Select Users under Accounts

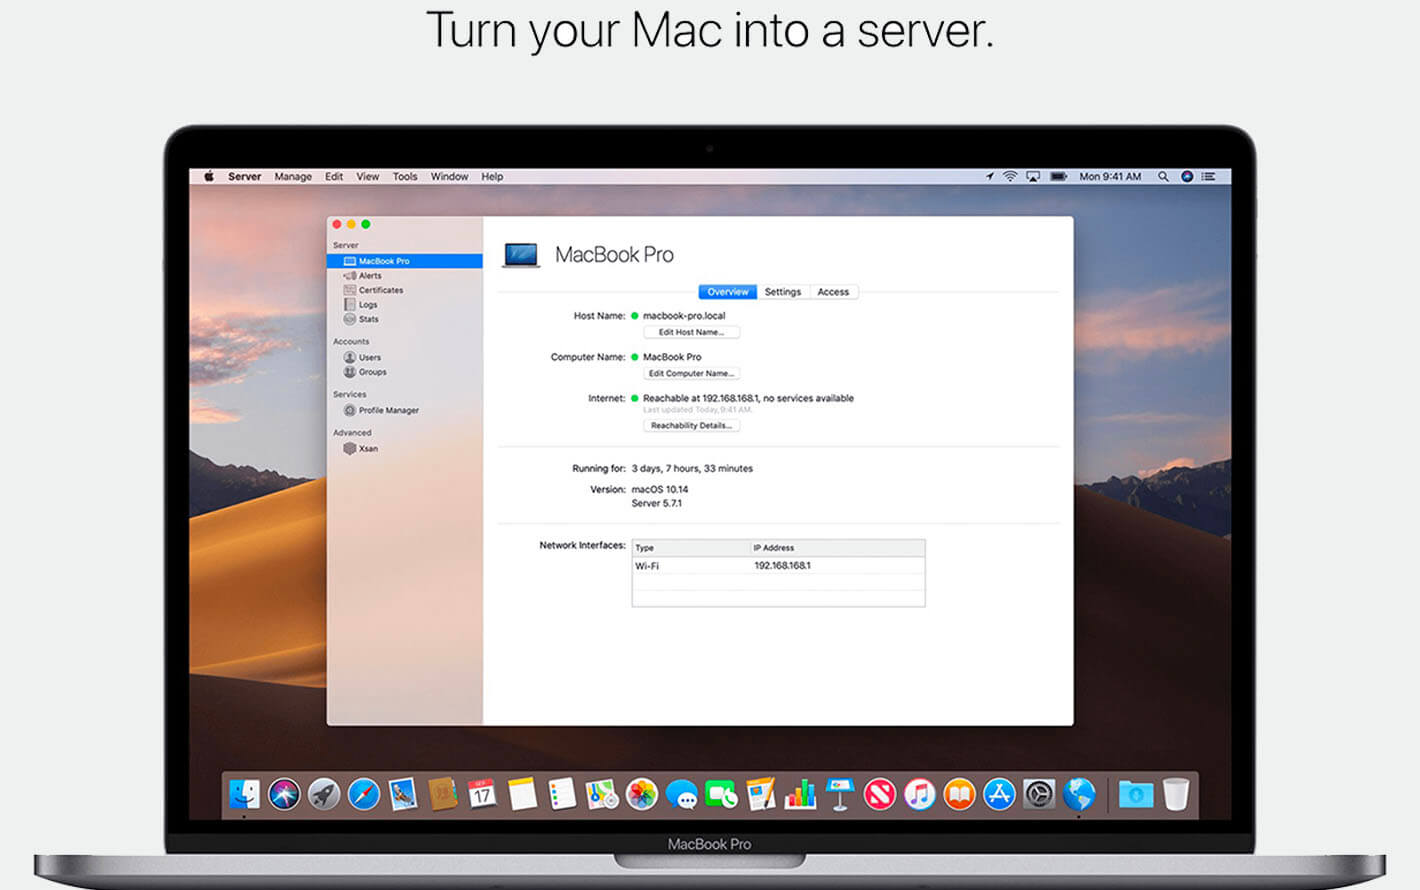tap(362, 357)
